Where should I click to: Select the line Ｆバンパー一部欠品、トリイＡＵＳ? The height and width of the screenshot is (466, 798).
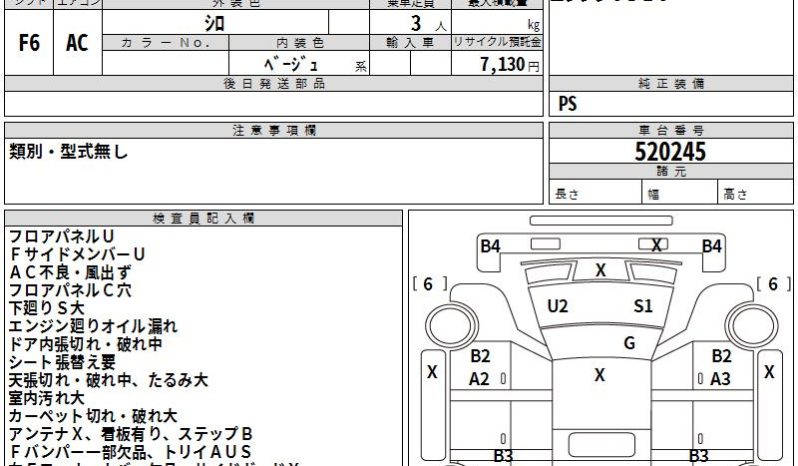[x=131, y=452]
